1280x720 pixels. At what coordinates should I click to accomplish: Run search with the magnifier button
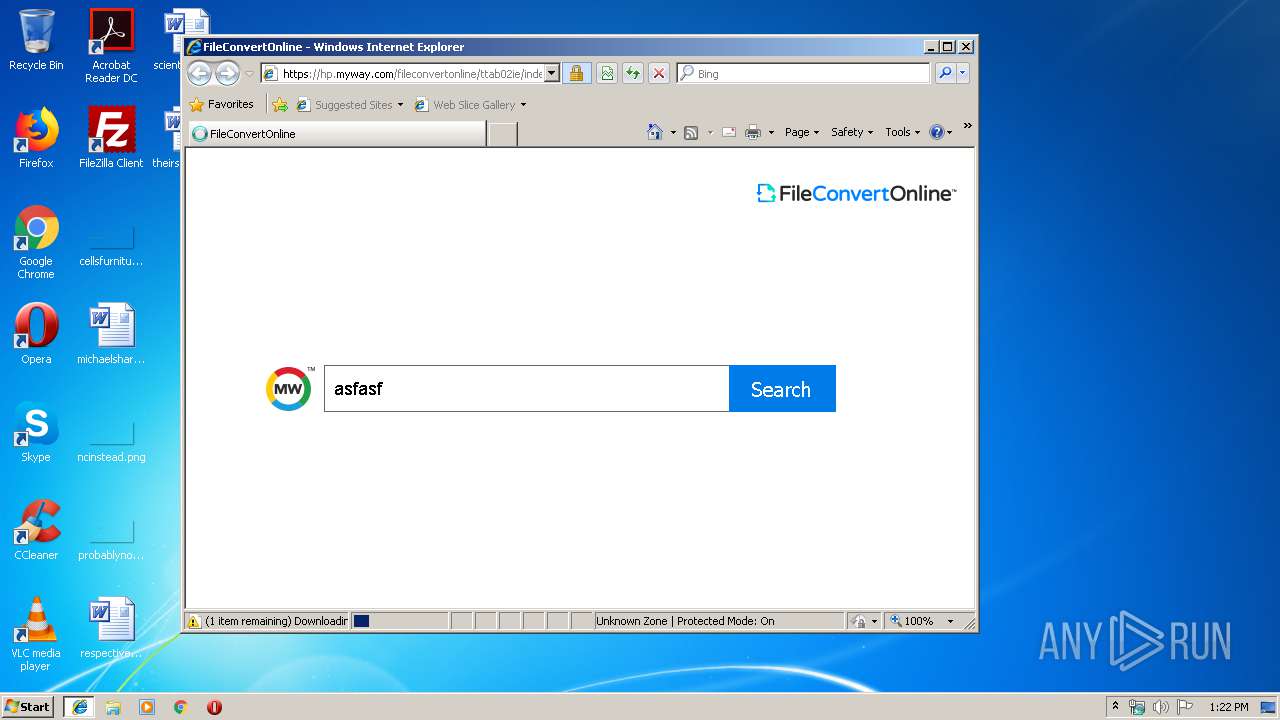945,73
